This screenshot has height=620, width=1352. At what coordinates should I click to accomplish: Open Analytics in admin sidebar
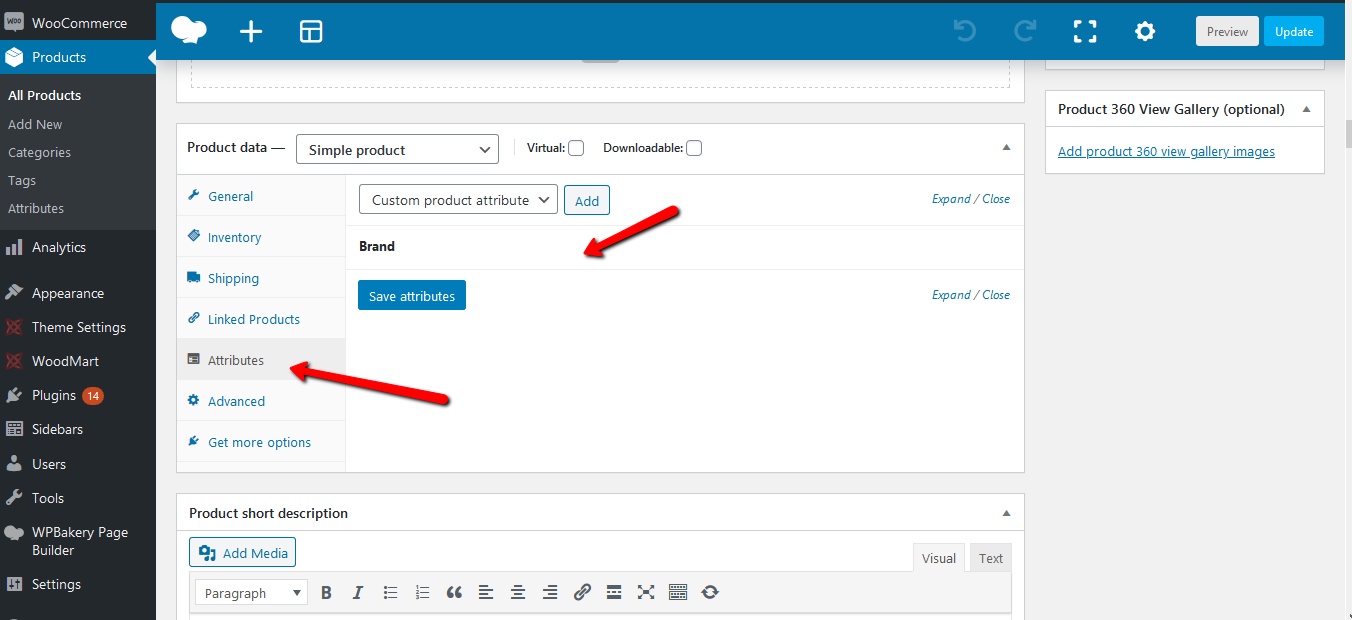78,247
